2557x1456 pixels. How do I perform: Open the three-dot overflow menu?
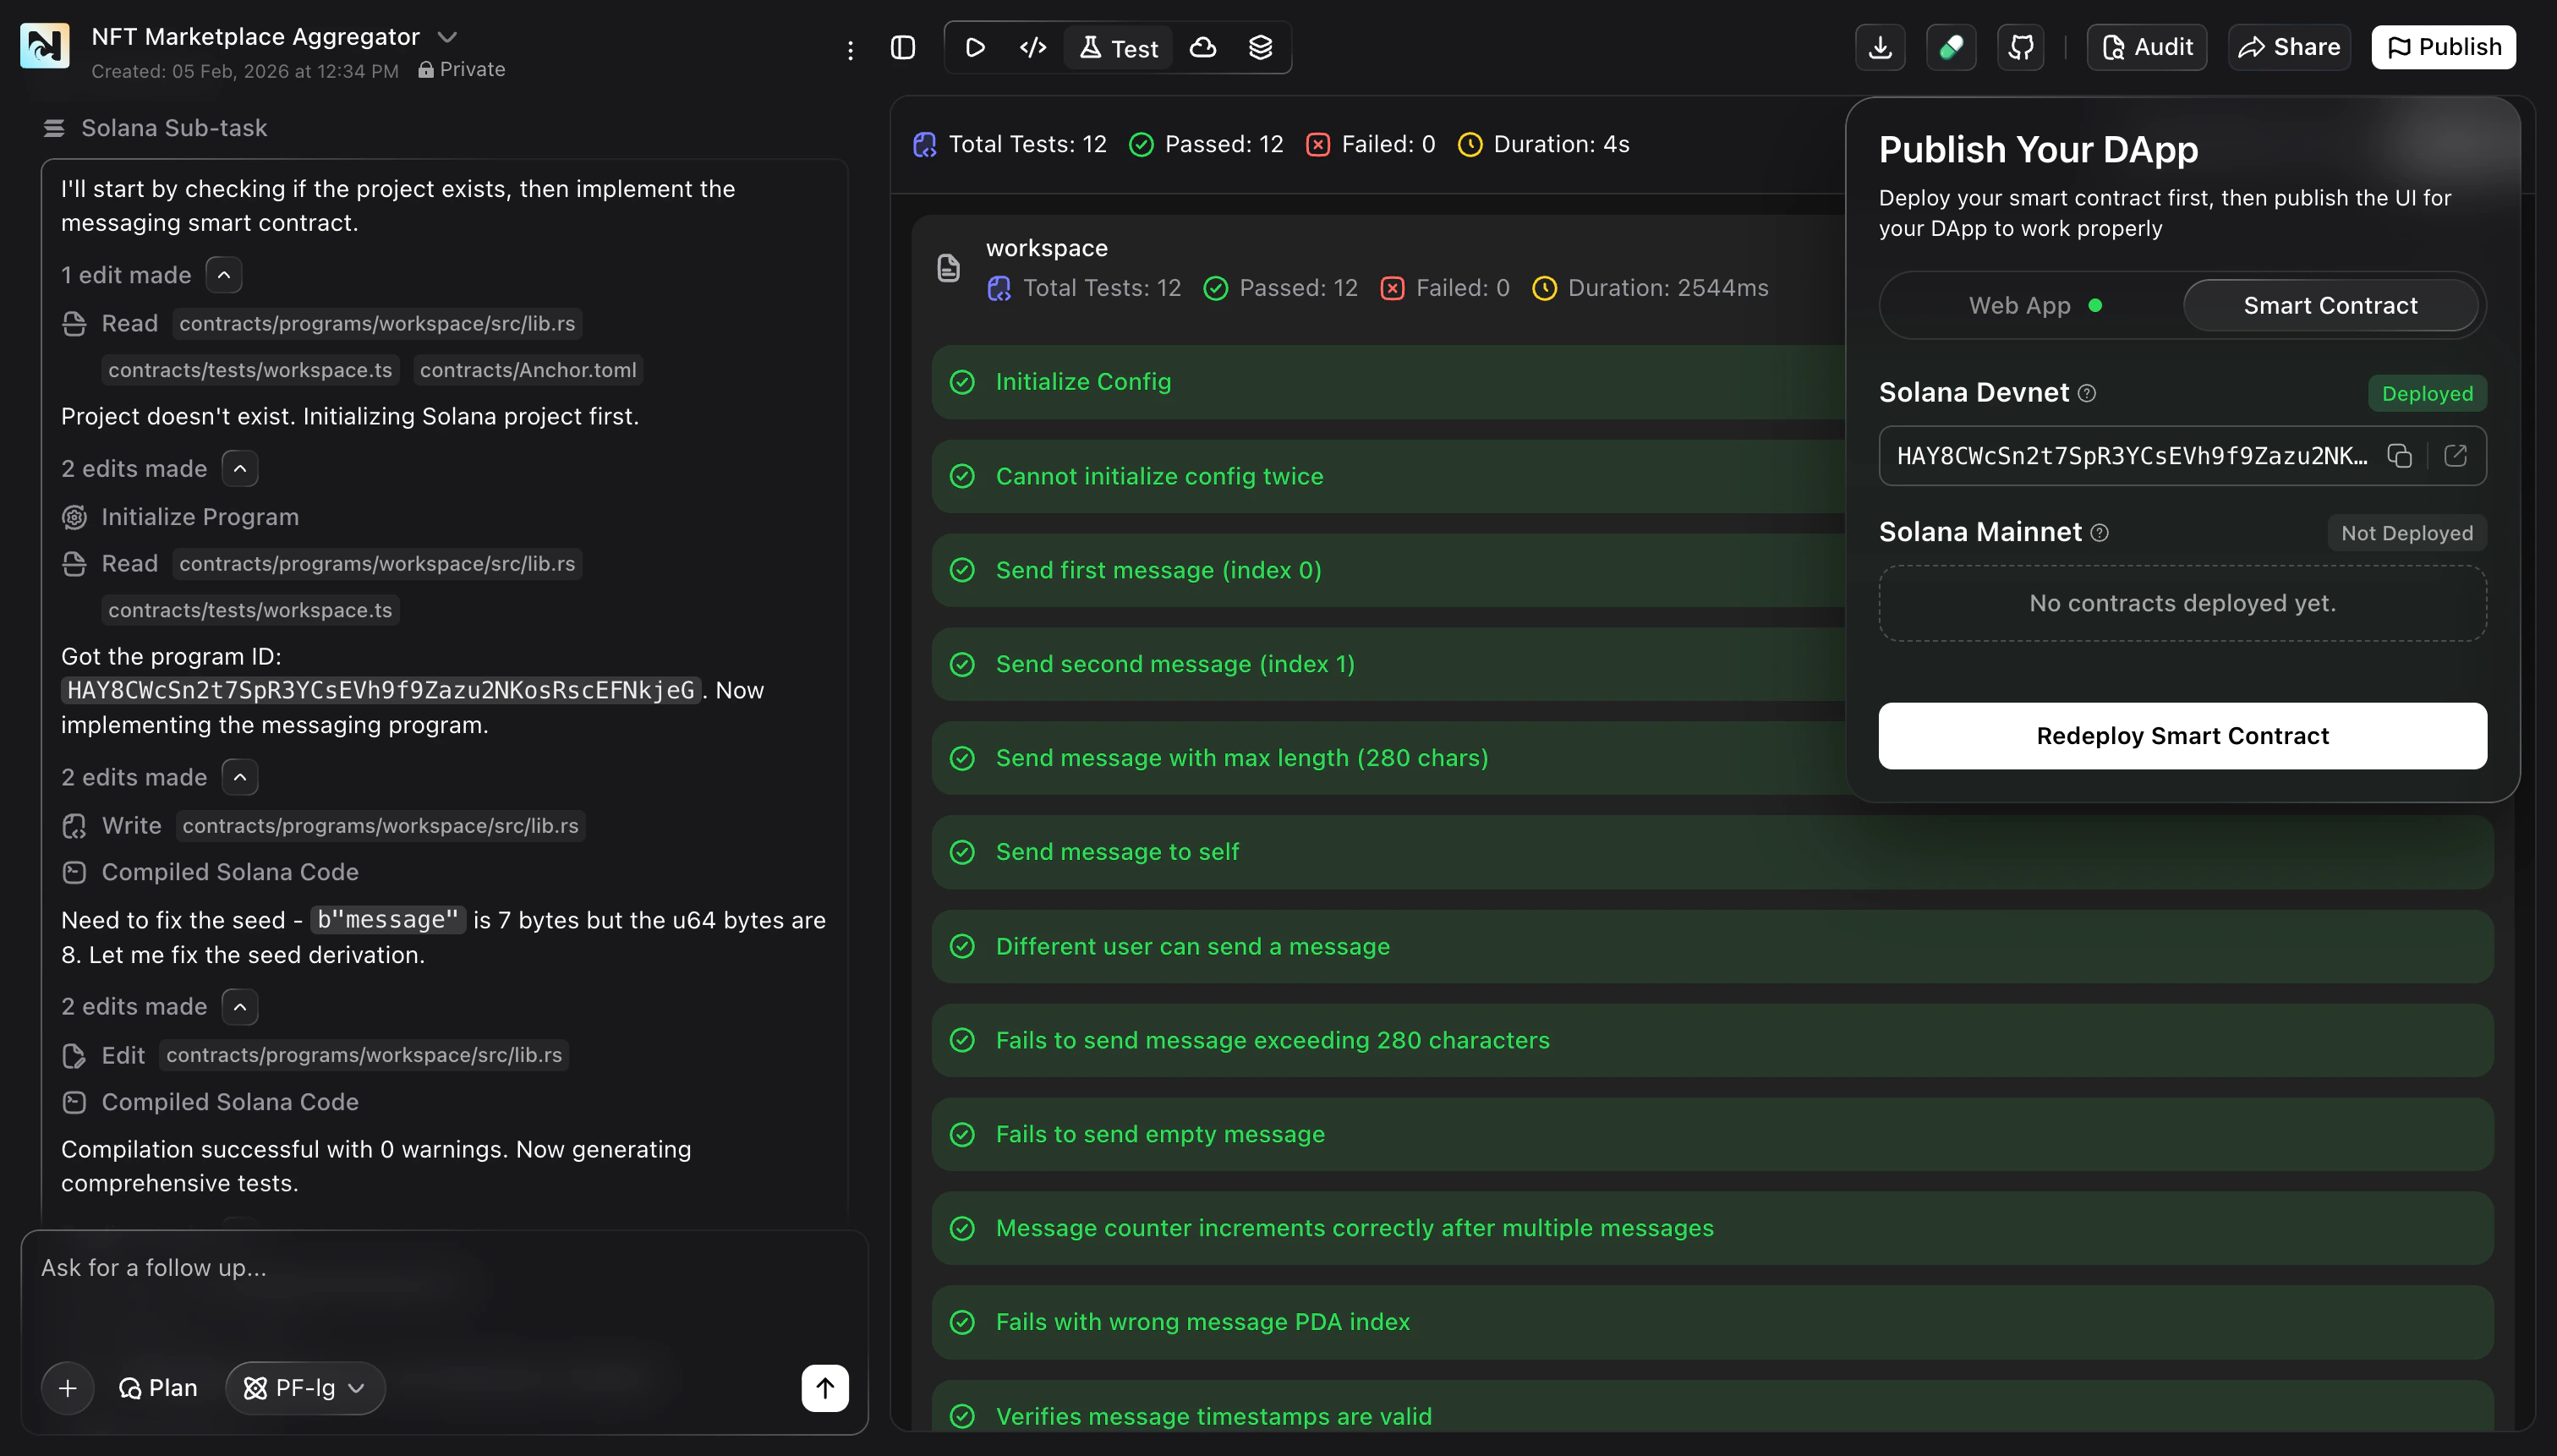pyautogui.click(x=850, y=50)
